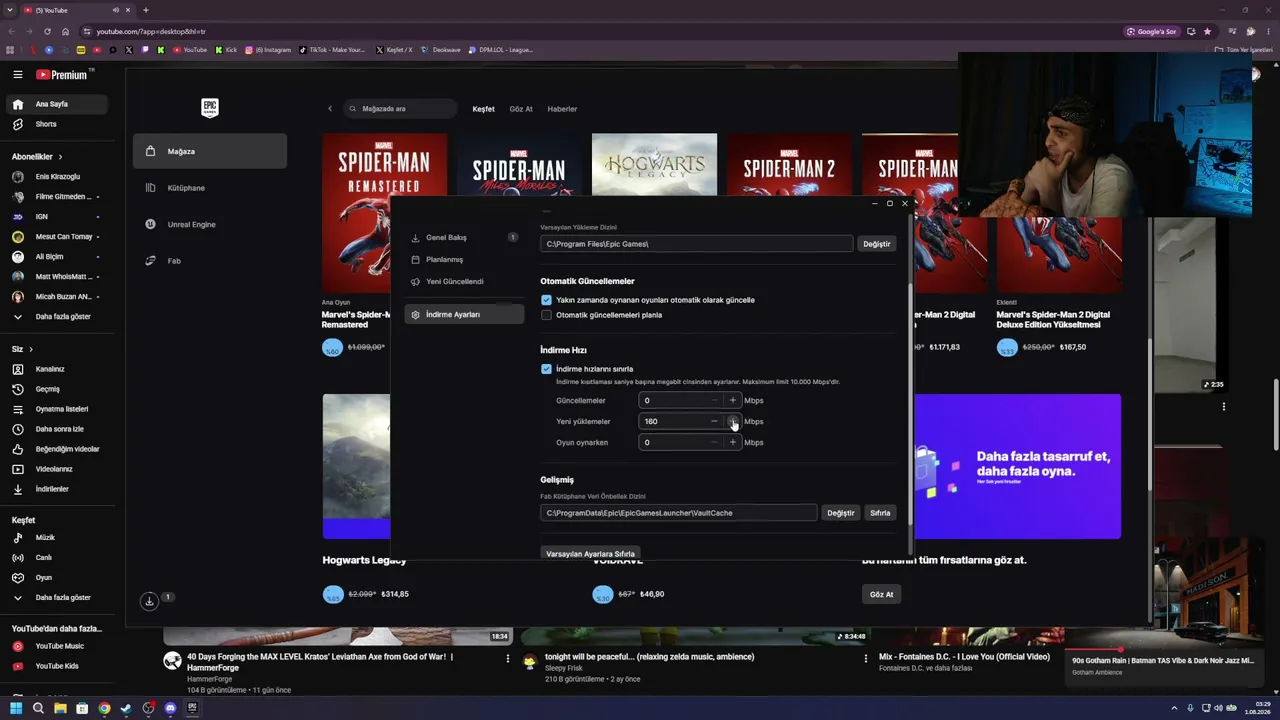Open Chrome home page button
Screen dimensions: 1280x720
coord(66,31)
